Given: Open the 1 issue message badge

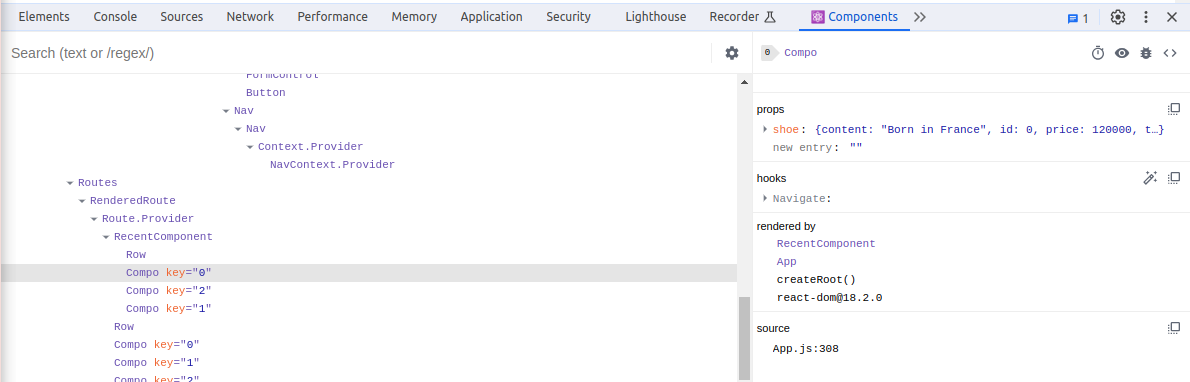Looking at the screenshot, I should (1078, 18).
